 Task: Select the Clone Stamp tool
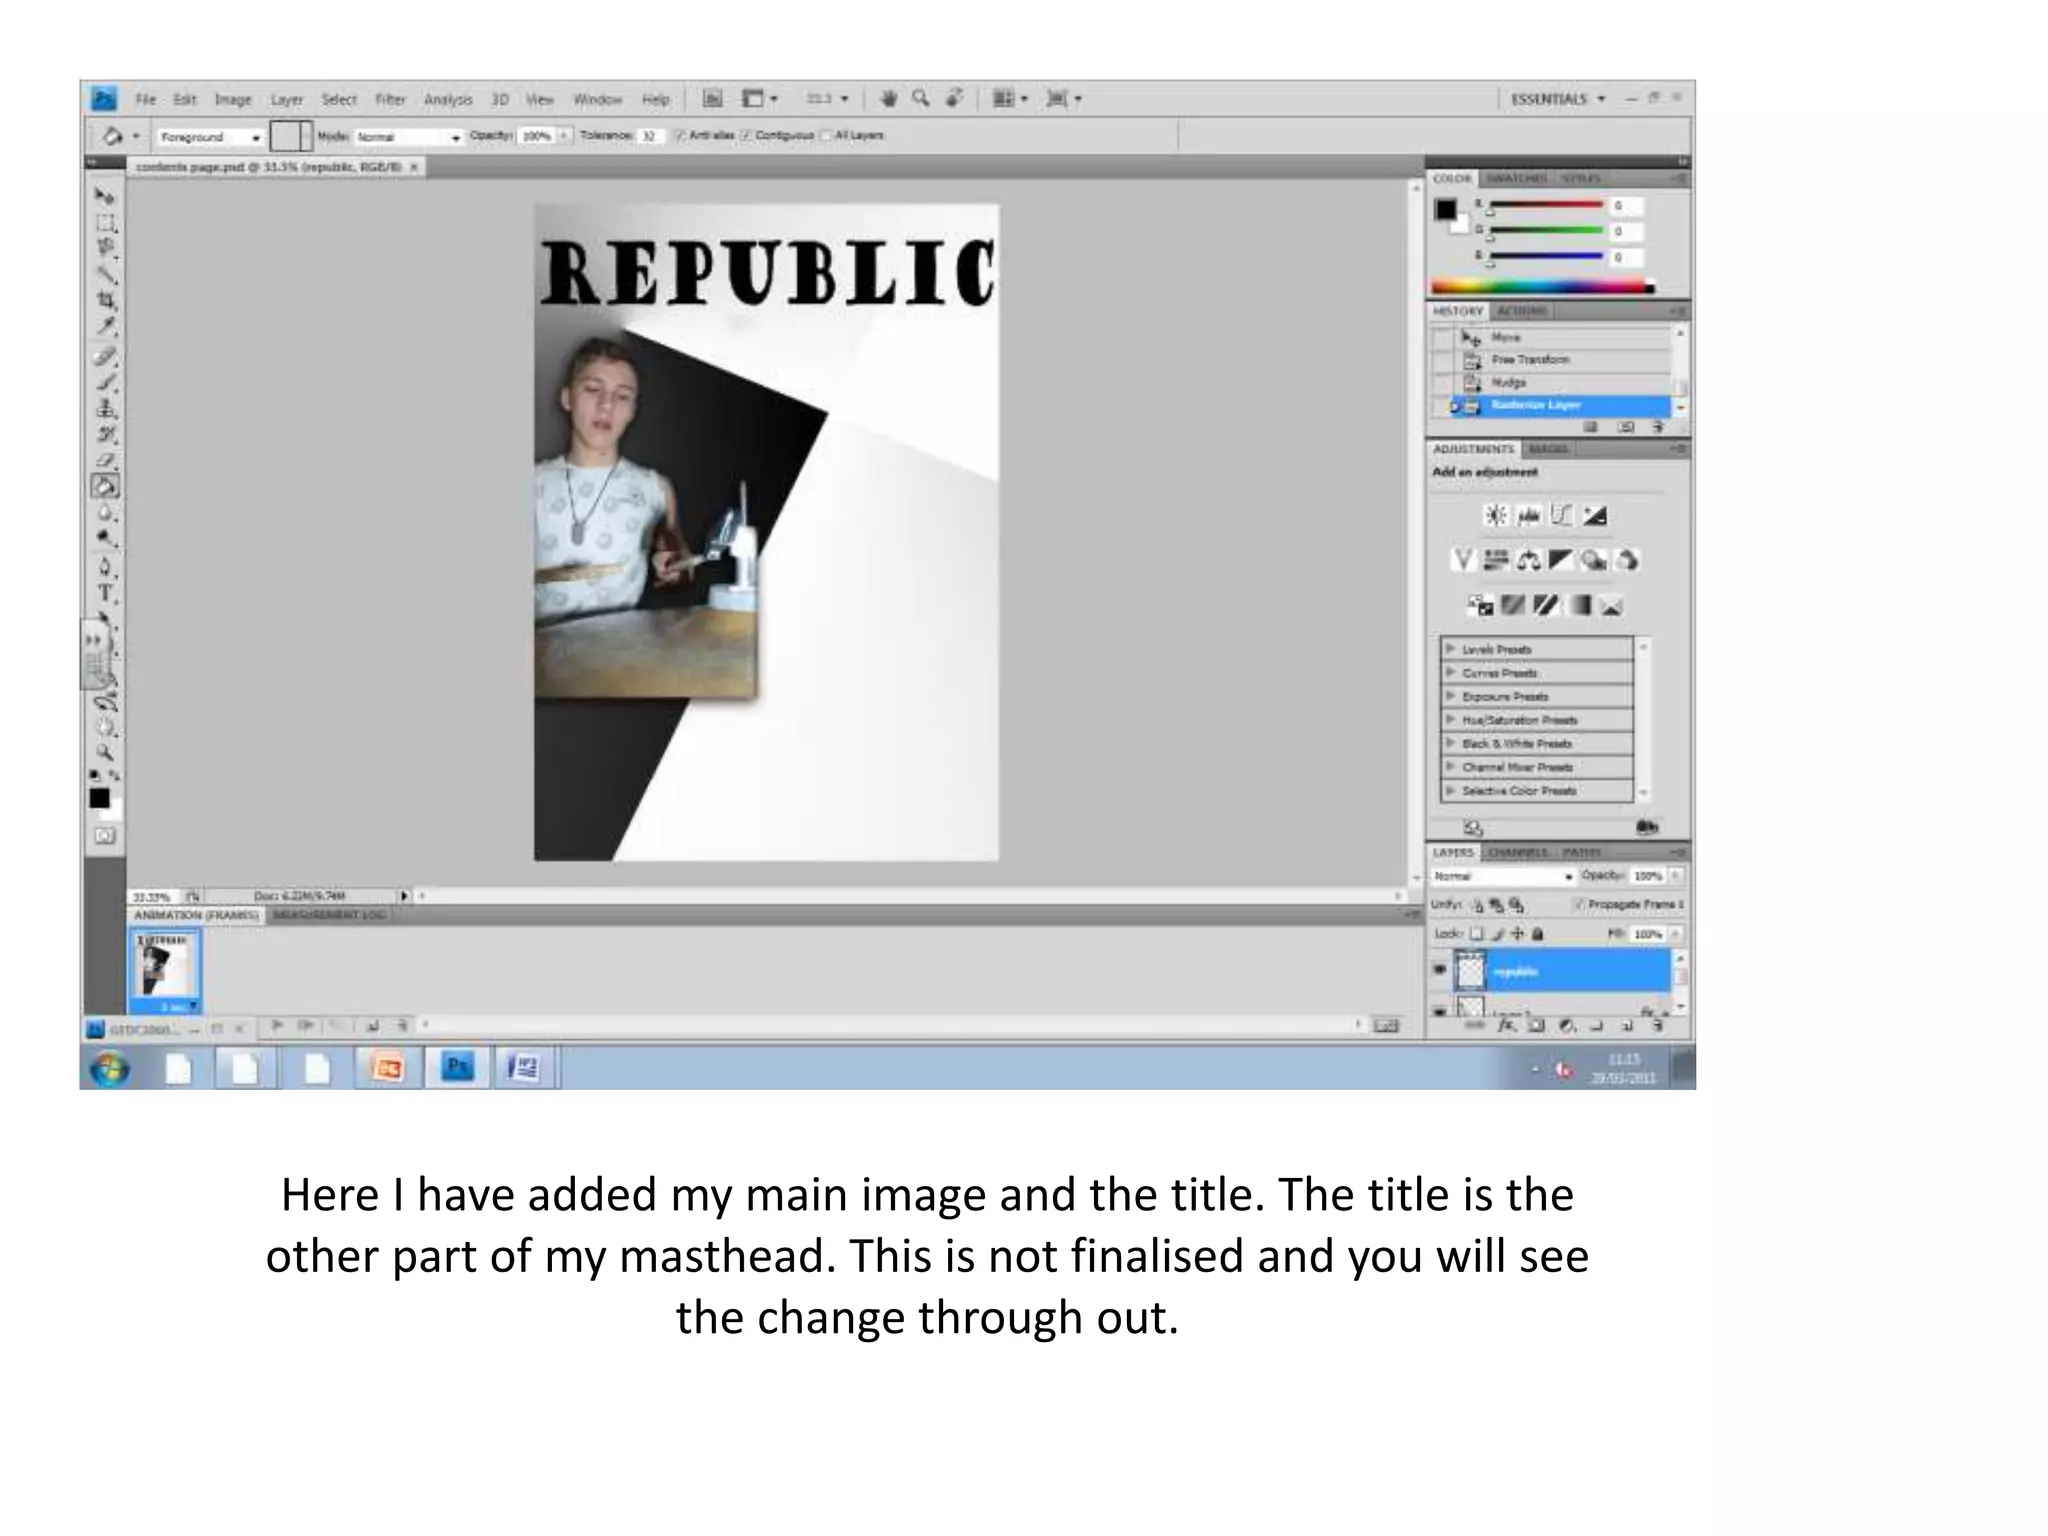click(105, 409)
